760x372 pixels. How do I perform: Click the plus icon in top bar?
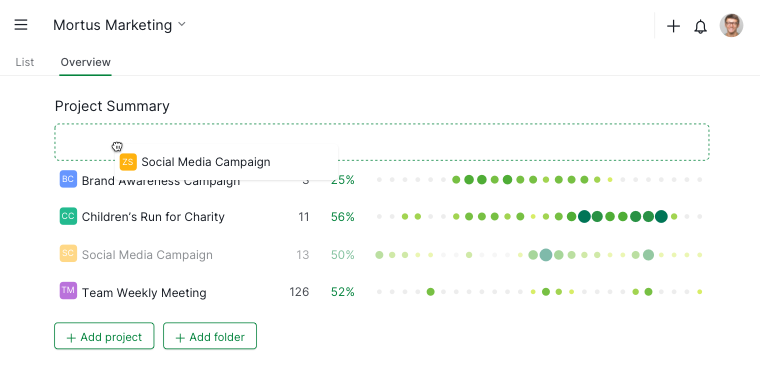click(x=673, y=26)
